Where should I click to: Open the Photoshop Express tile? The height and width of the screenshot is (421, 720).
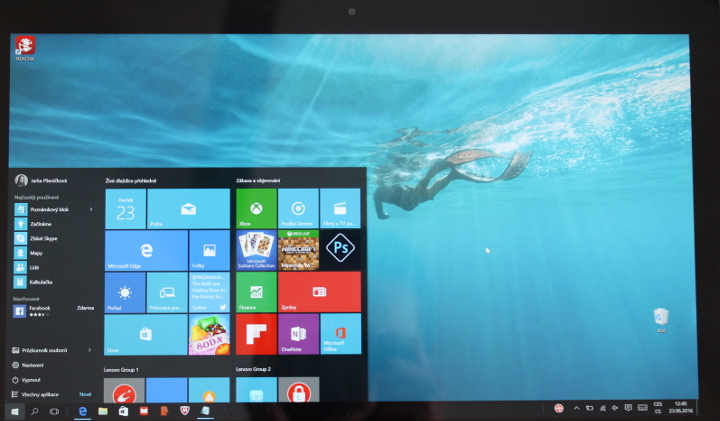tap(340, 250)
